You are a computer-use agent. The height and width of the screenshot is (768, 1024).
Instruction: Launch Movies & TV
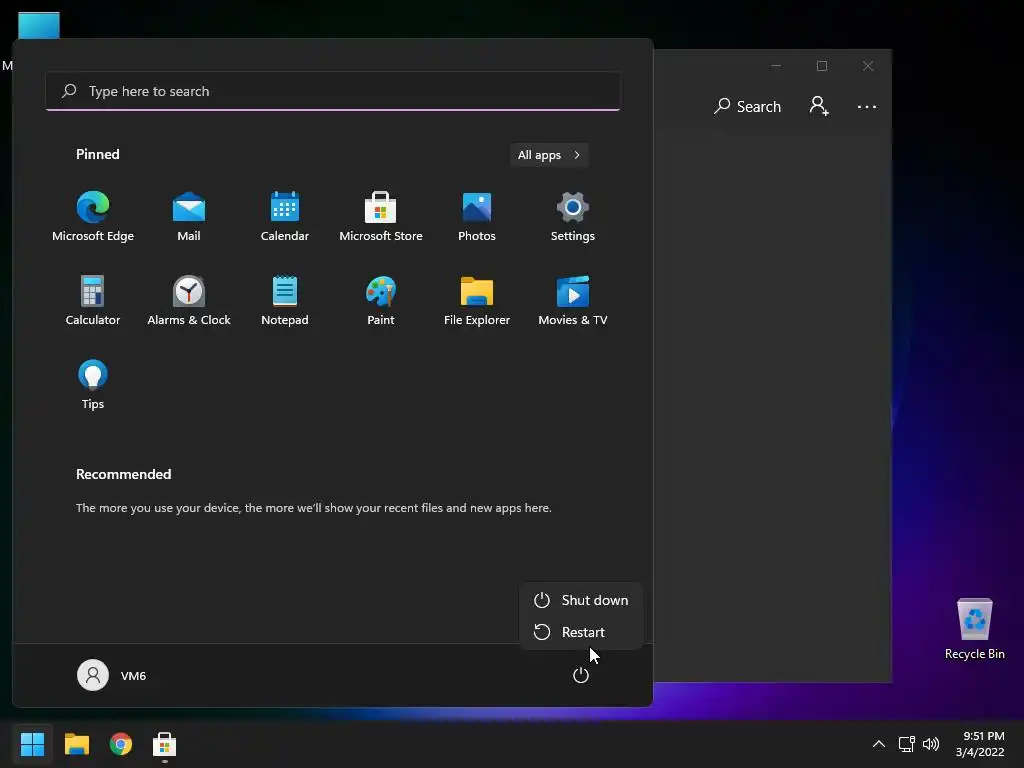click(x=573, y=300)
